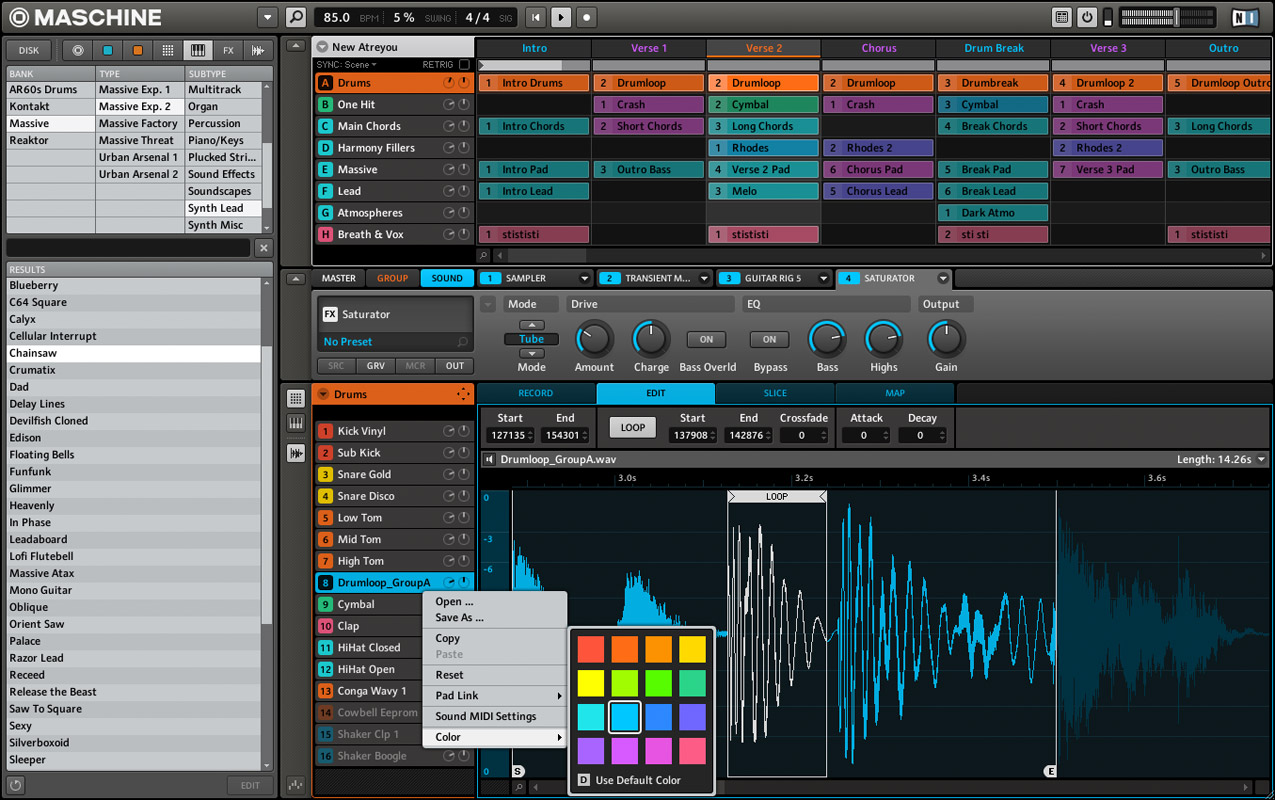1275x800 pixels.
Task: Click the Intro Drums pattern clip
Action: point(533,84)
